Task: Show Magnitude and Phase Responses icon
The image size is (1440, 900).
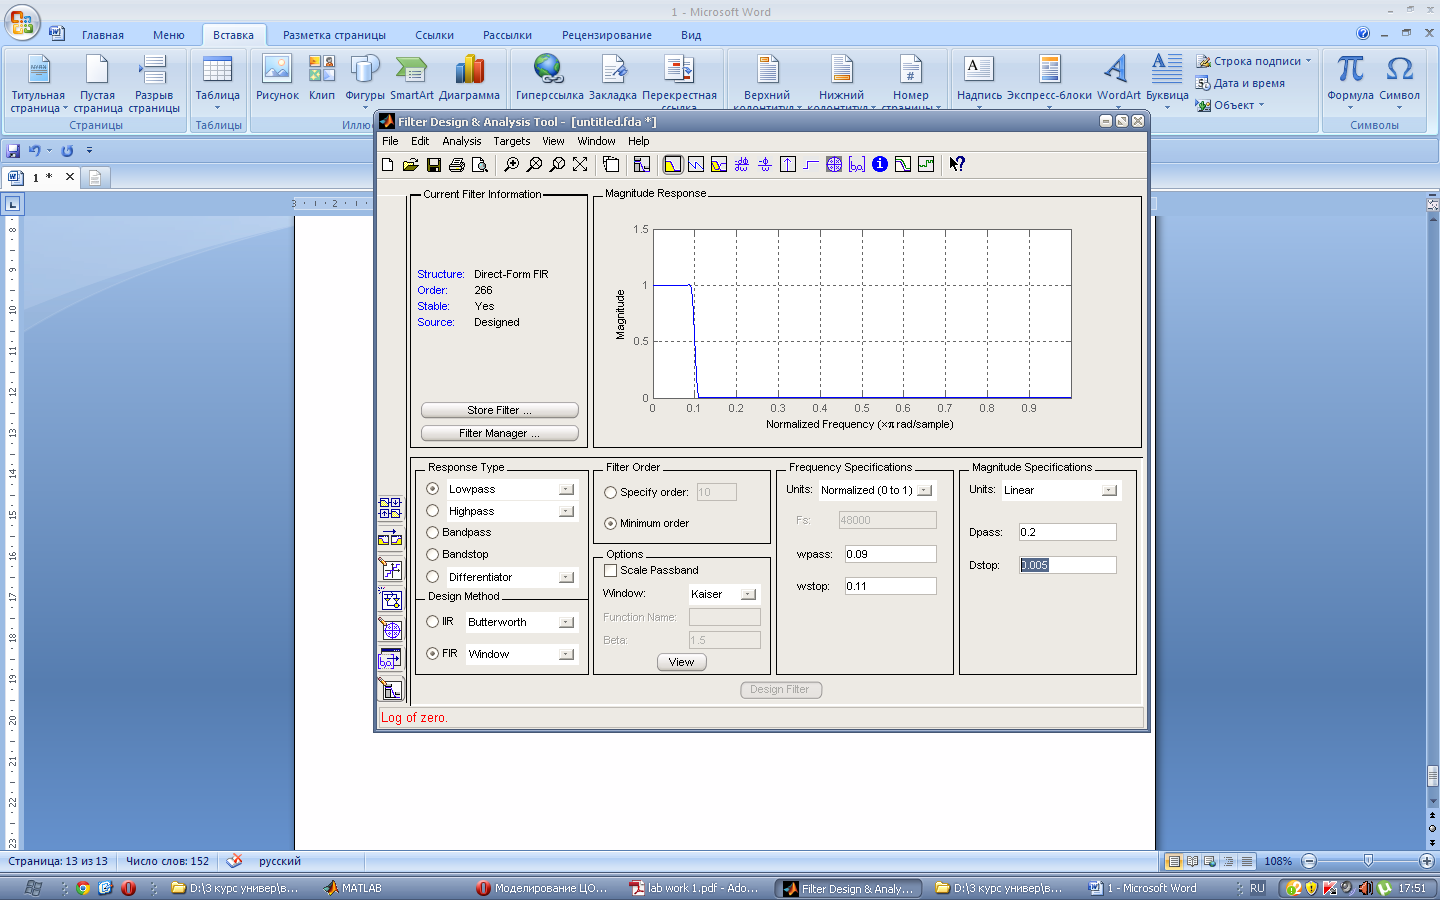Action: coord(719,165)
